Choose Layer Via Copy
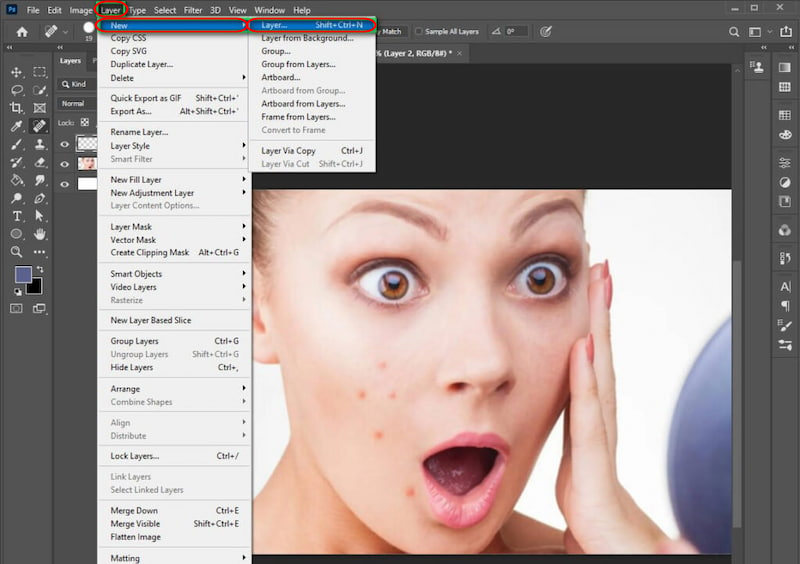This screenshot has height=564, width=800. 312,151
